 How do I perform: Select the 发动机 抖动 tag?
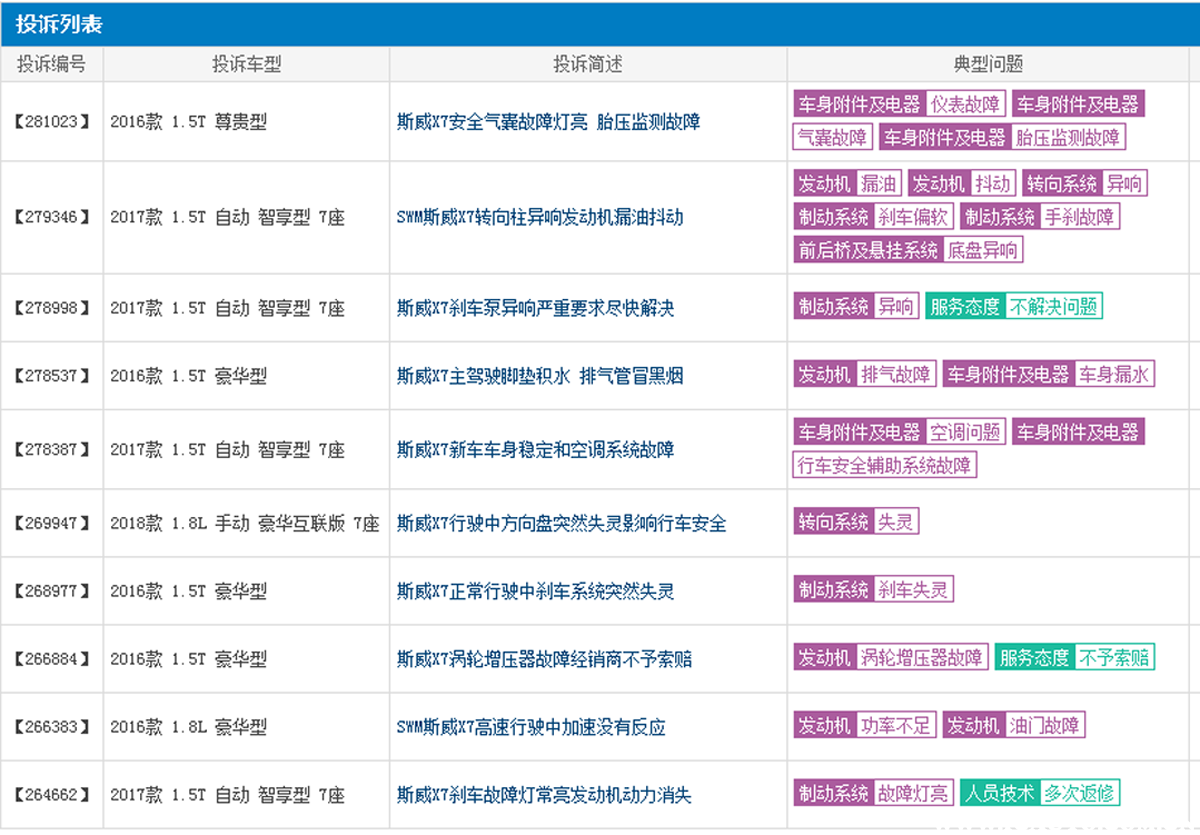[x=962, y=184]
